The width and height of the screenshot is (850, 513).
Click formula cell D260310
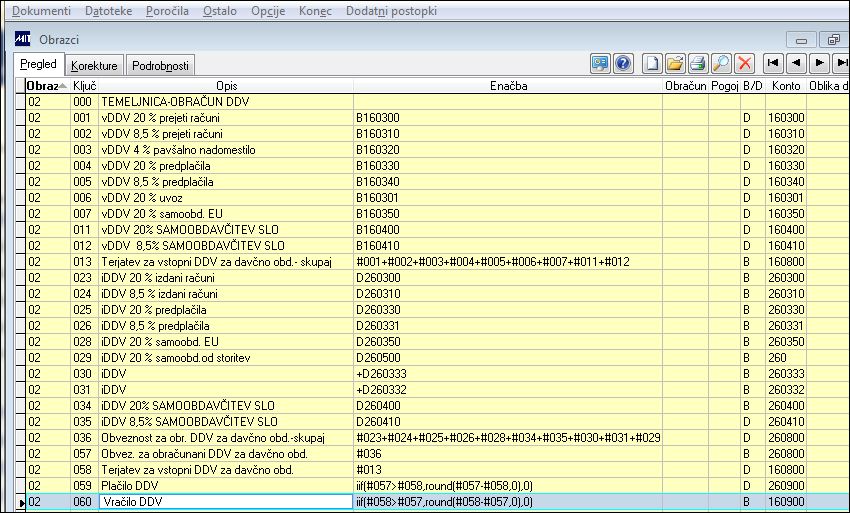[508, 293]
